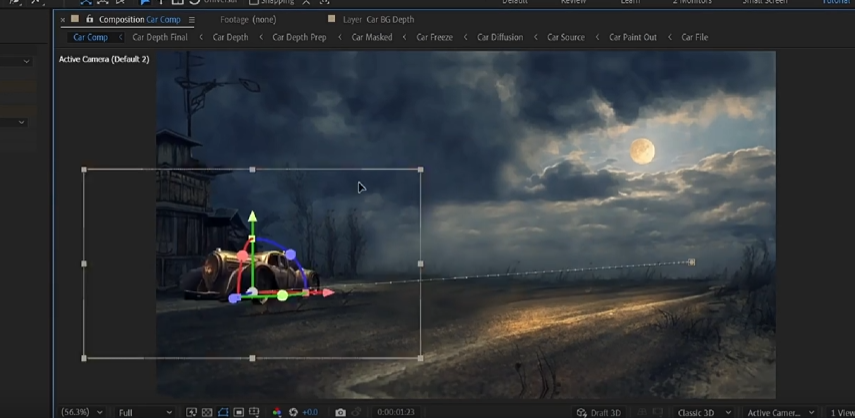Open the Car Diffusion breadcrumb
This screenshot has height=418, width=855.
click(x=500, y=37)
